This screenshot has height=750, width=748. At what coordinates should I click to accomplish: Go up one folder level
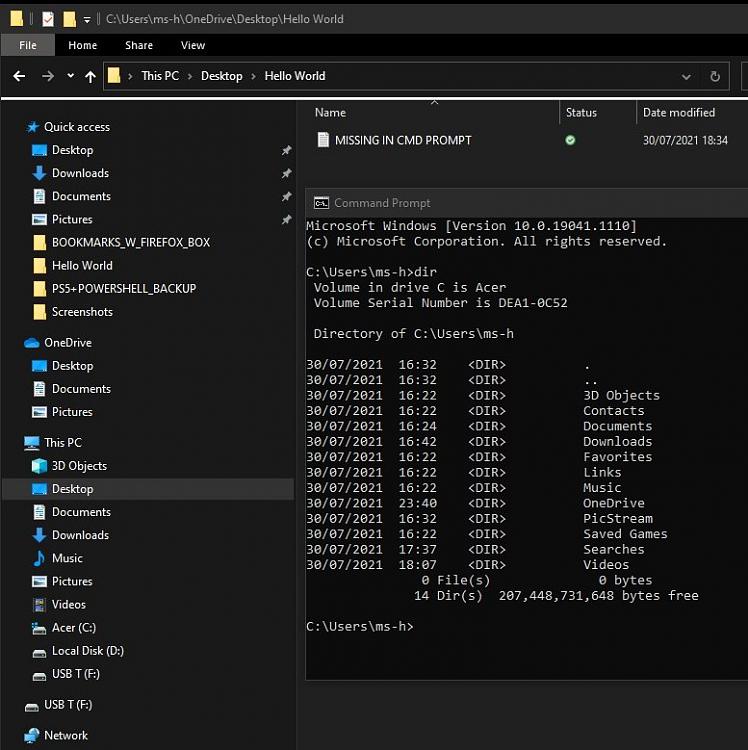pos(90,77)
